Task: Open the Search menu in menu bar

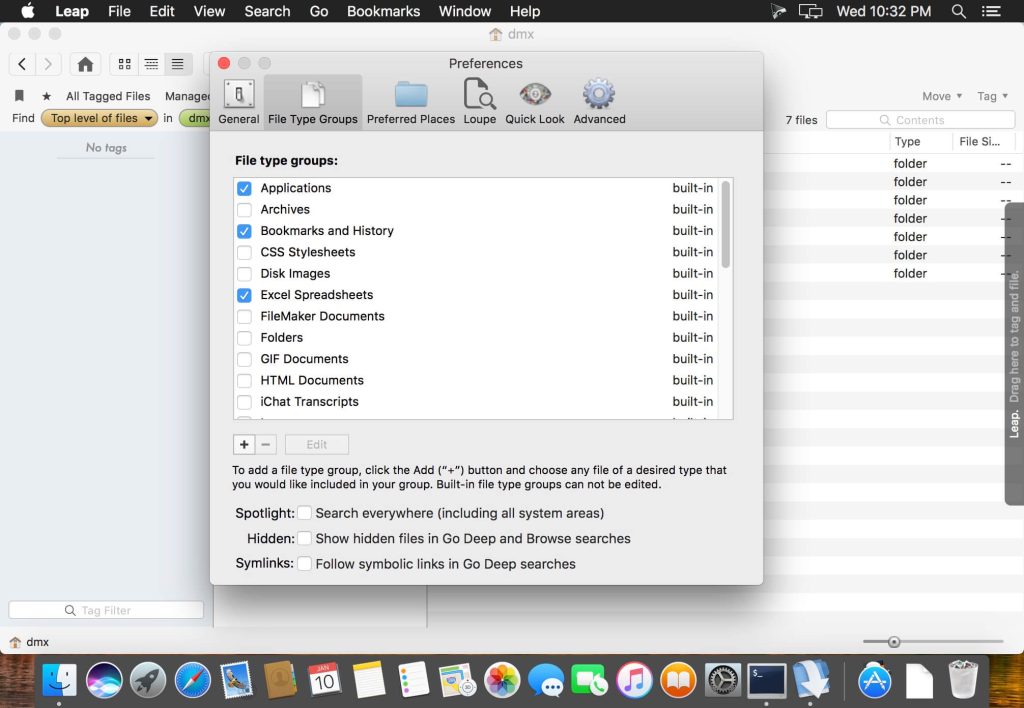Action: tap(267, 12)
